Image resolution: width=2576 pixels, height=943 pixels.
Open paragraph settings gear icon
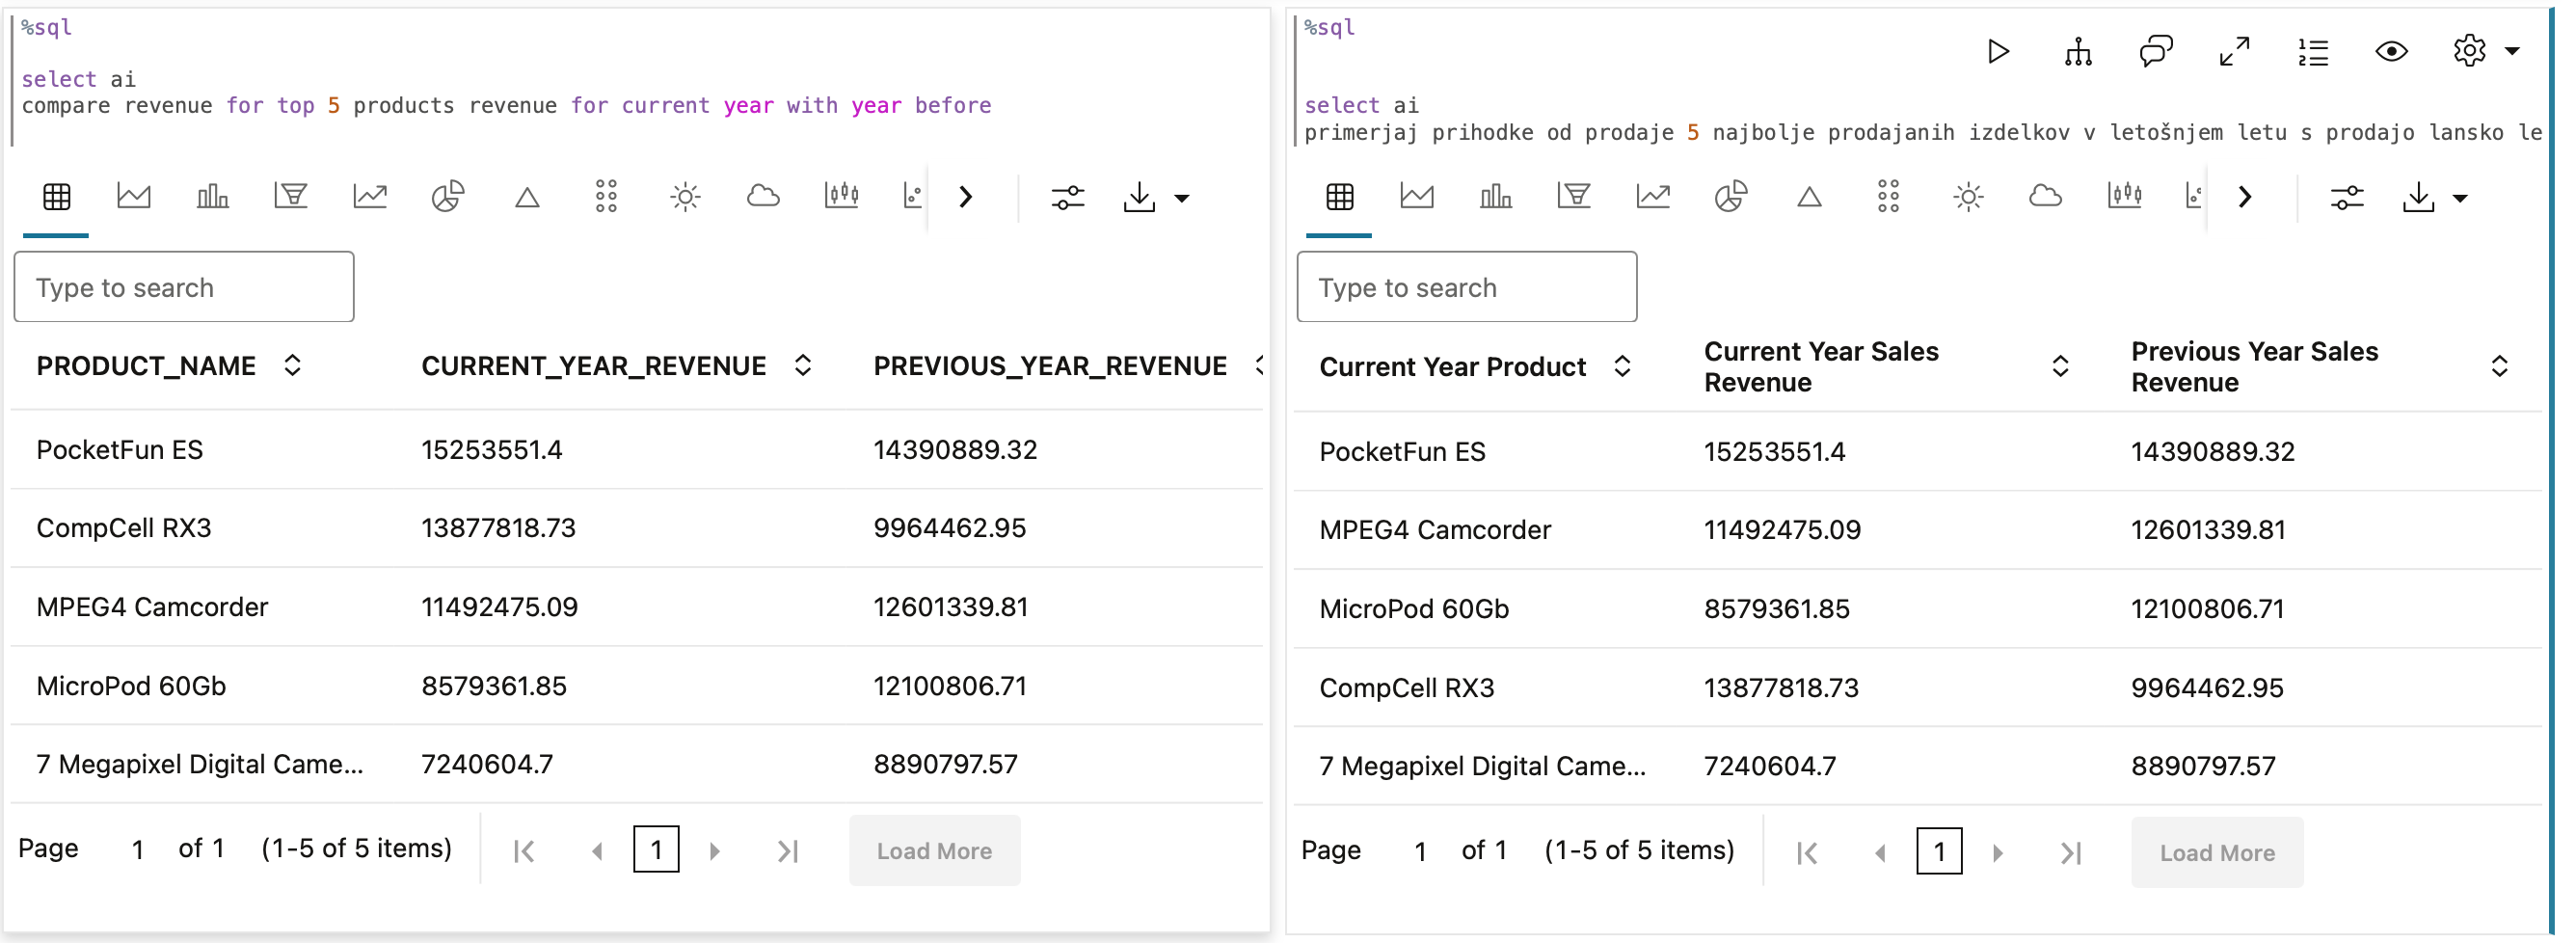[2470, 50]
